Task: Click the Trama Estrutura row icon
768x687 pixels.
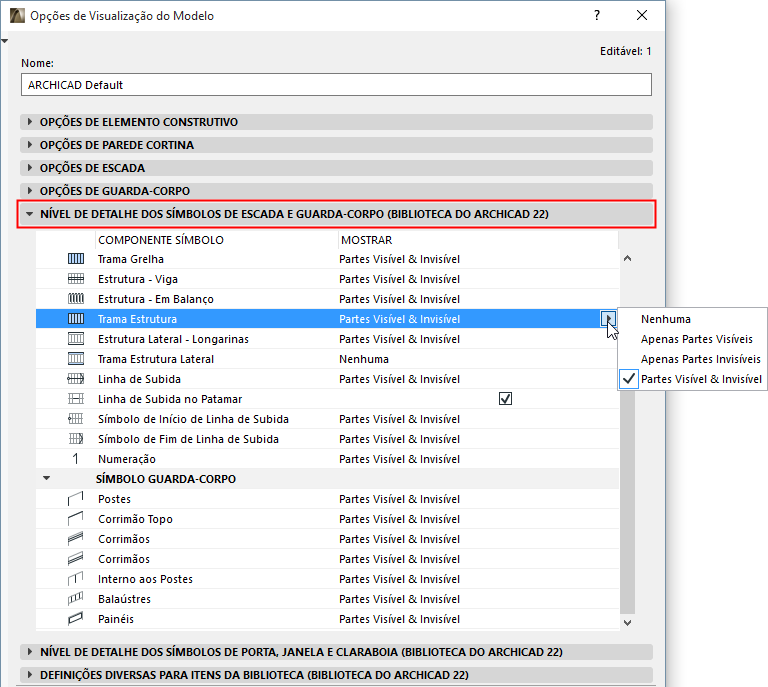Action: tap(75, 319)
